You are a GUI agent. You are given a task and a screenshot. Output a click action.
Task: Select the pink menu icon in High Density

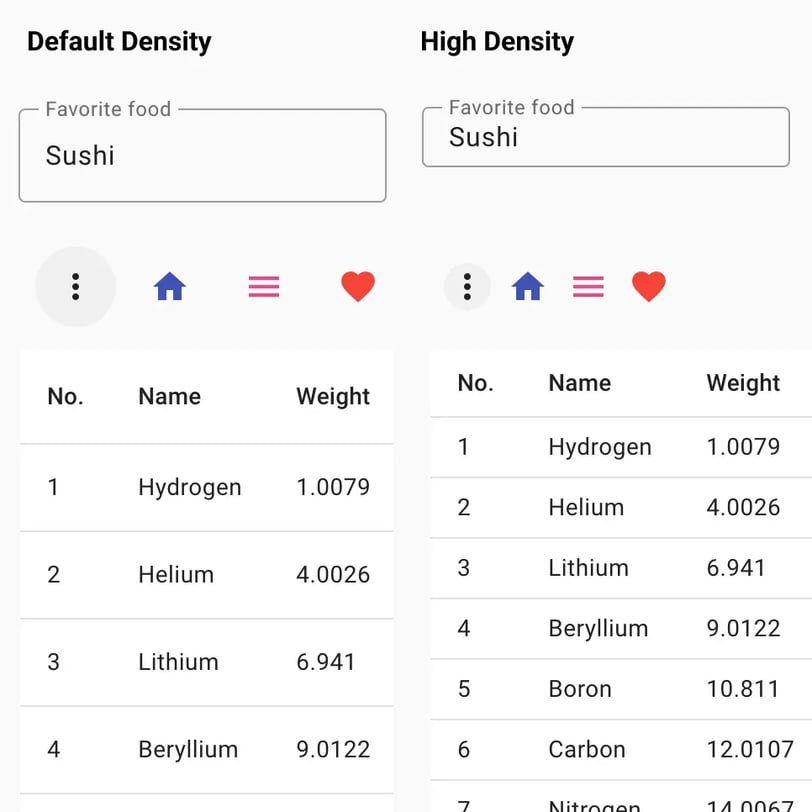coord(588,286)
